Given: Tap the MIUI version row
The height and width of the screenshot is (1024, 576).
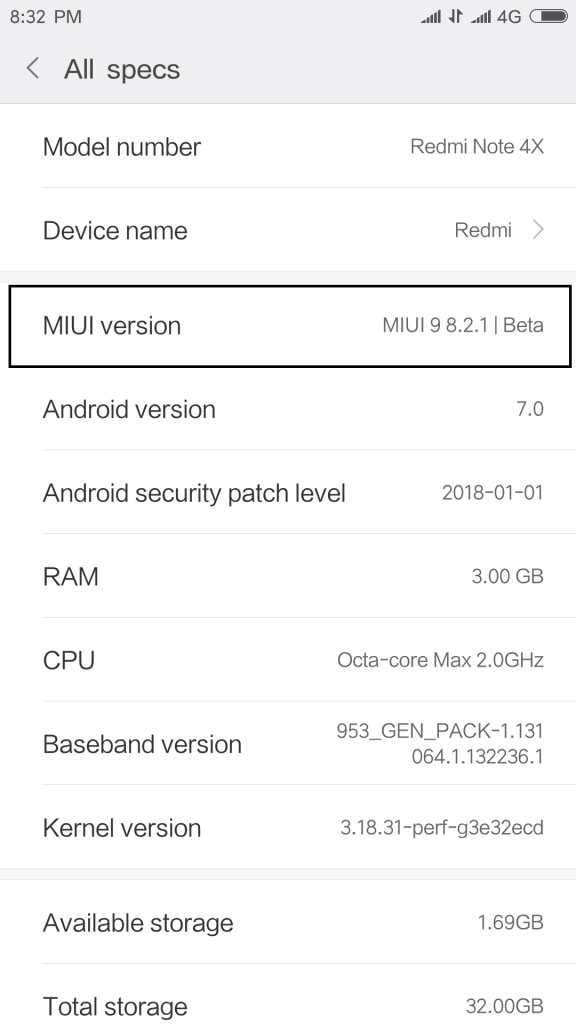Looking at the screenshot, I should pyautogui.click(x=289, y=325).
